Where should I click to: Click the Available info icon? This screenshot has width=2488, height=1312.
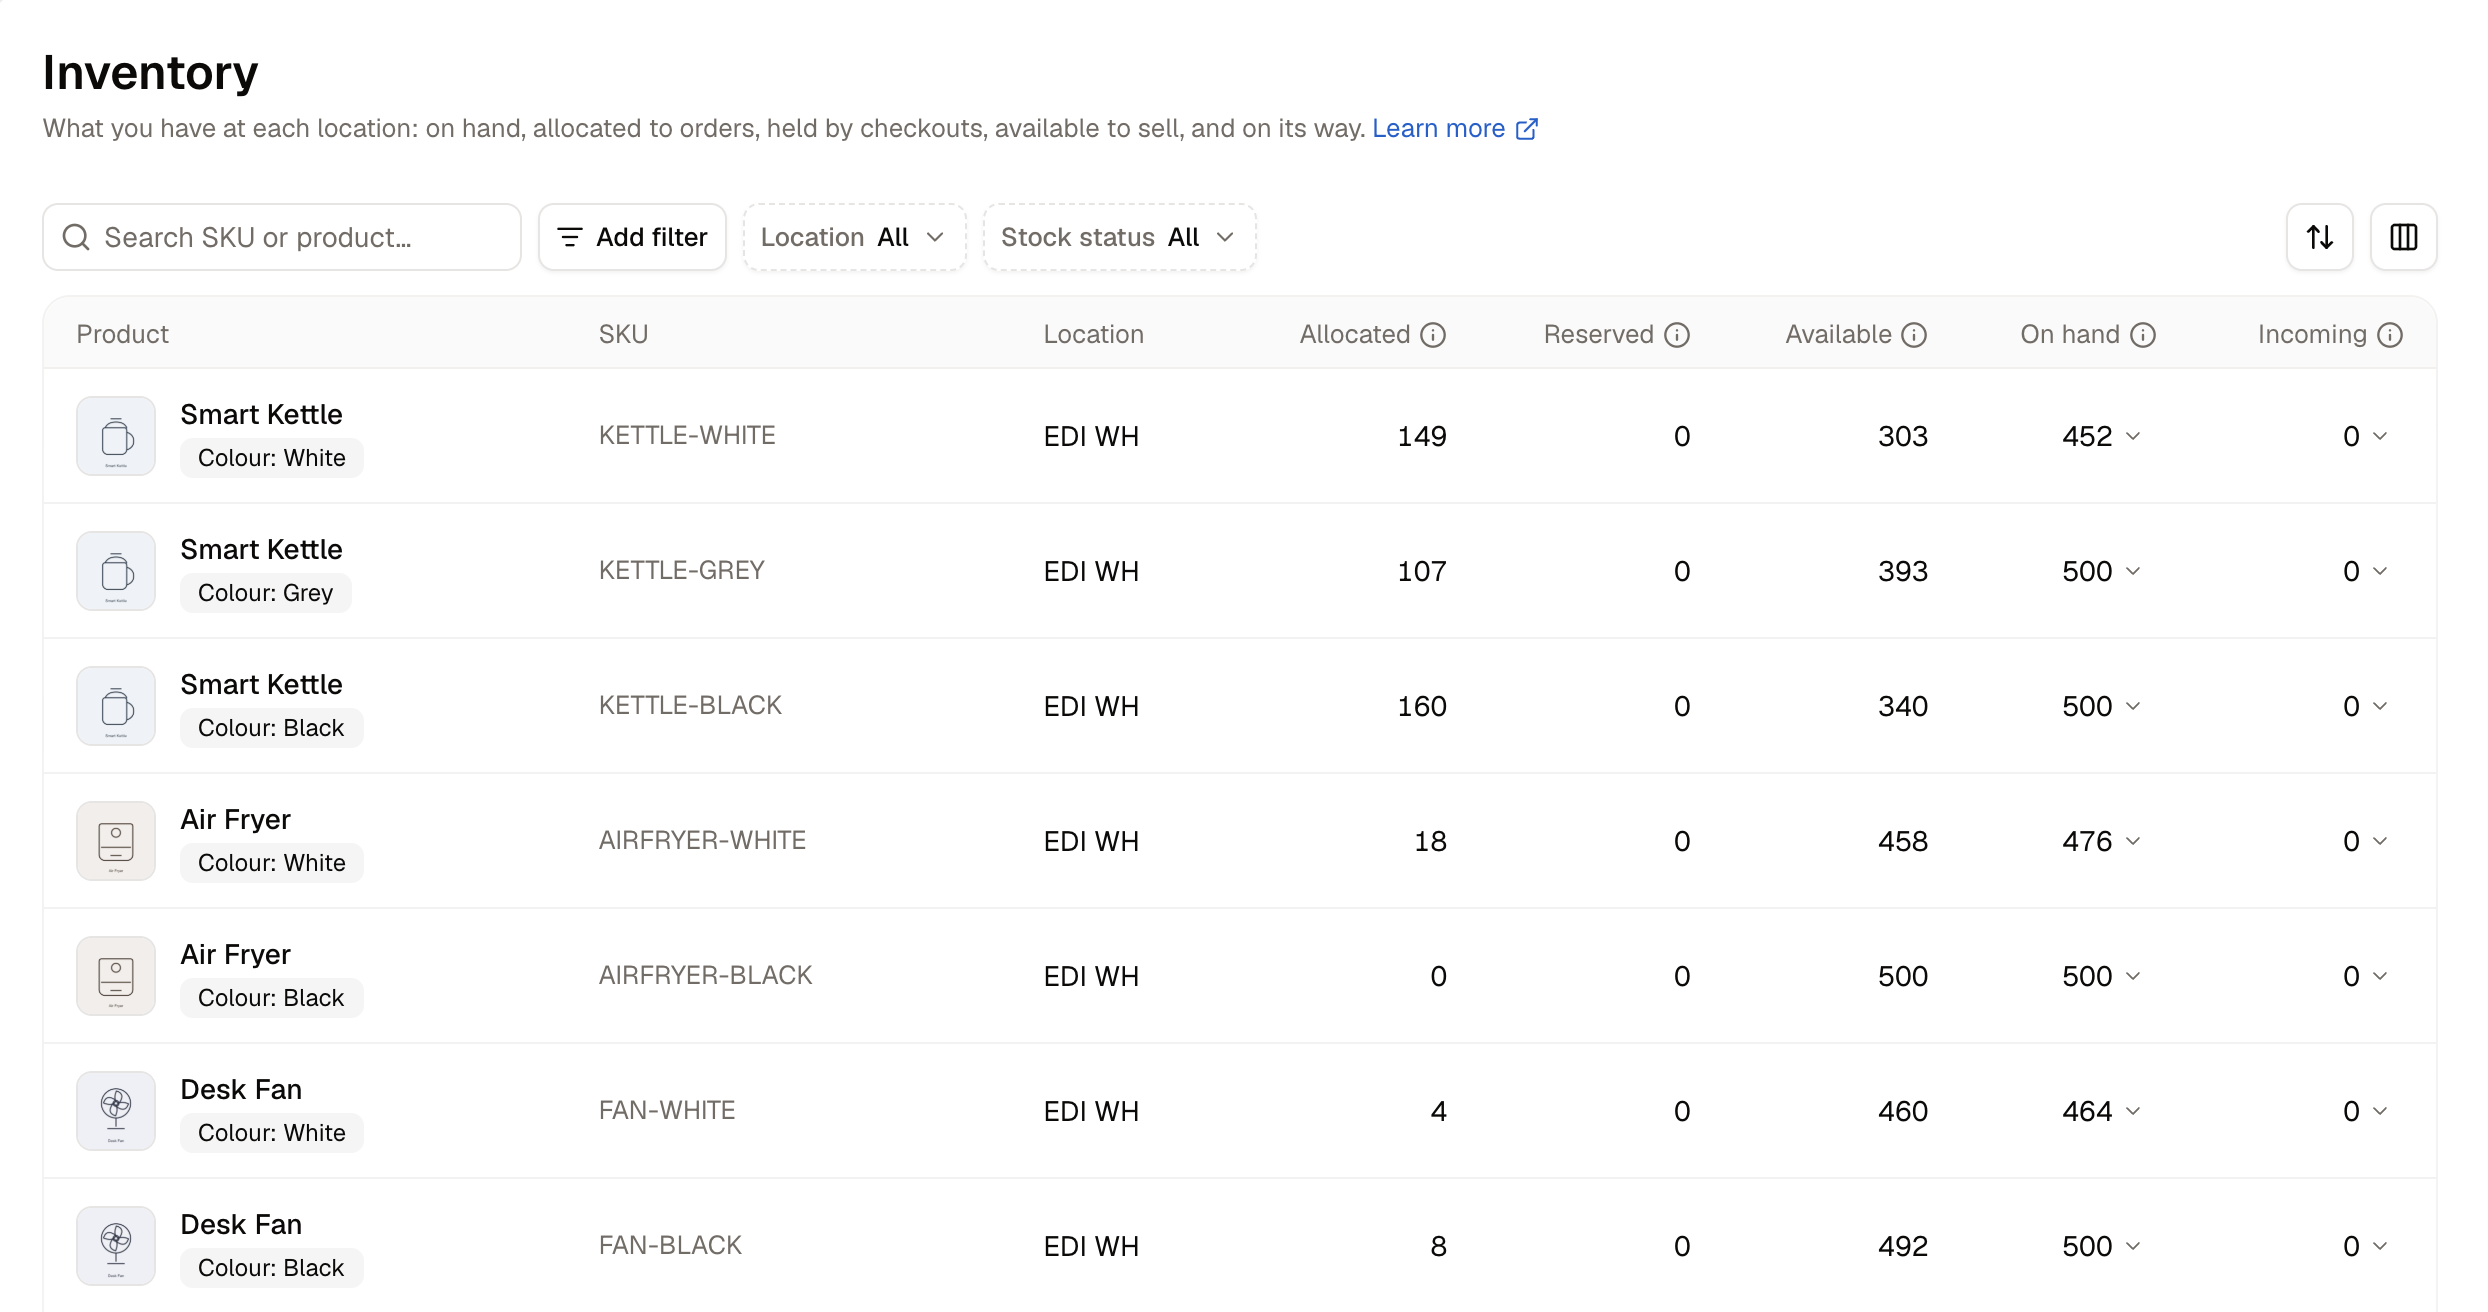coord(1914,335)
